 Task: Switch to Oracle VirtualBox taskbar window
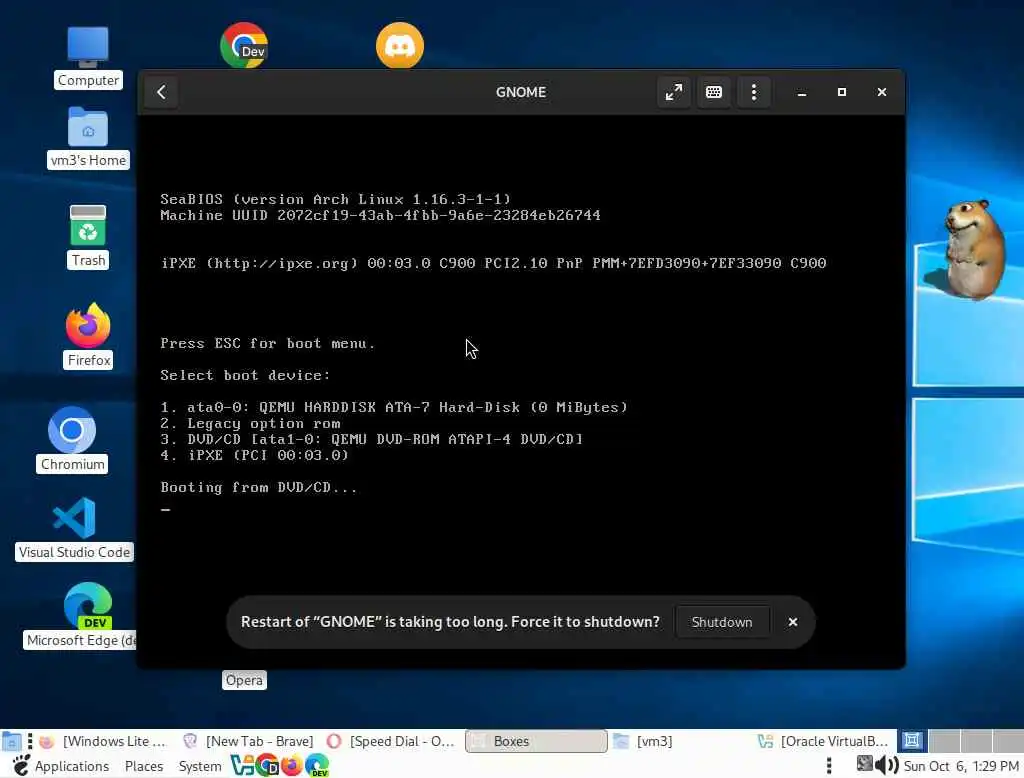tap(823, 741)
